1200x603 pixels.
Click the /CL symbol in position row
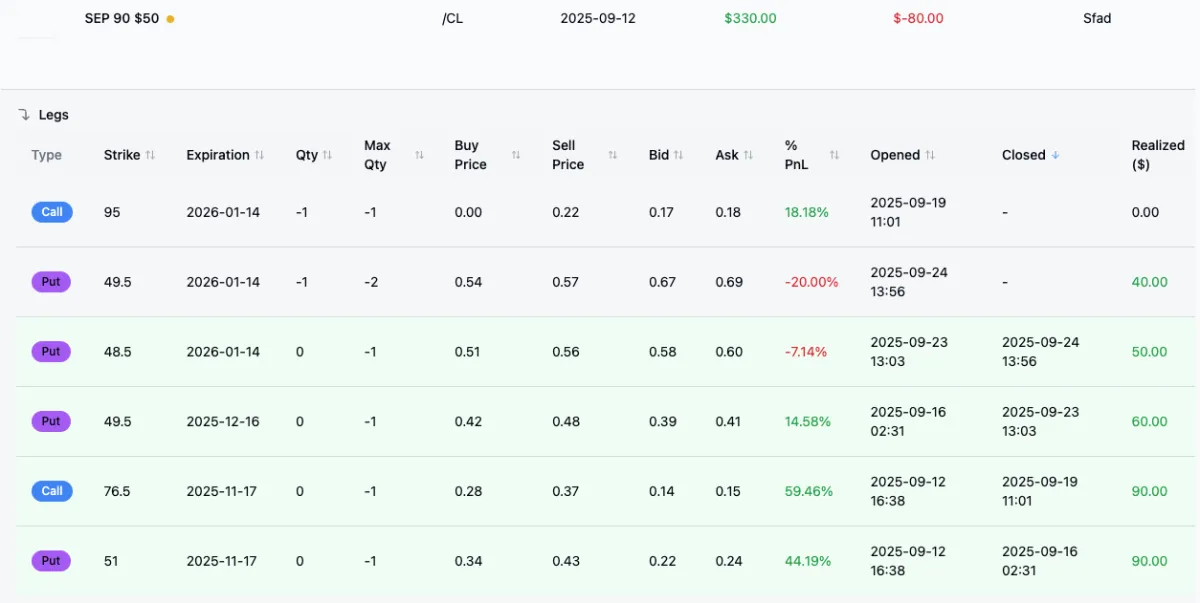pyautogui.click(x=452, y=18)
